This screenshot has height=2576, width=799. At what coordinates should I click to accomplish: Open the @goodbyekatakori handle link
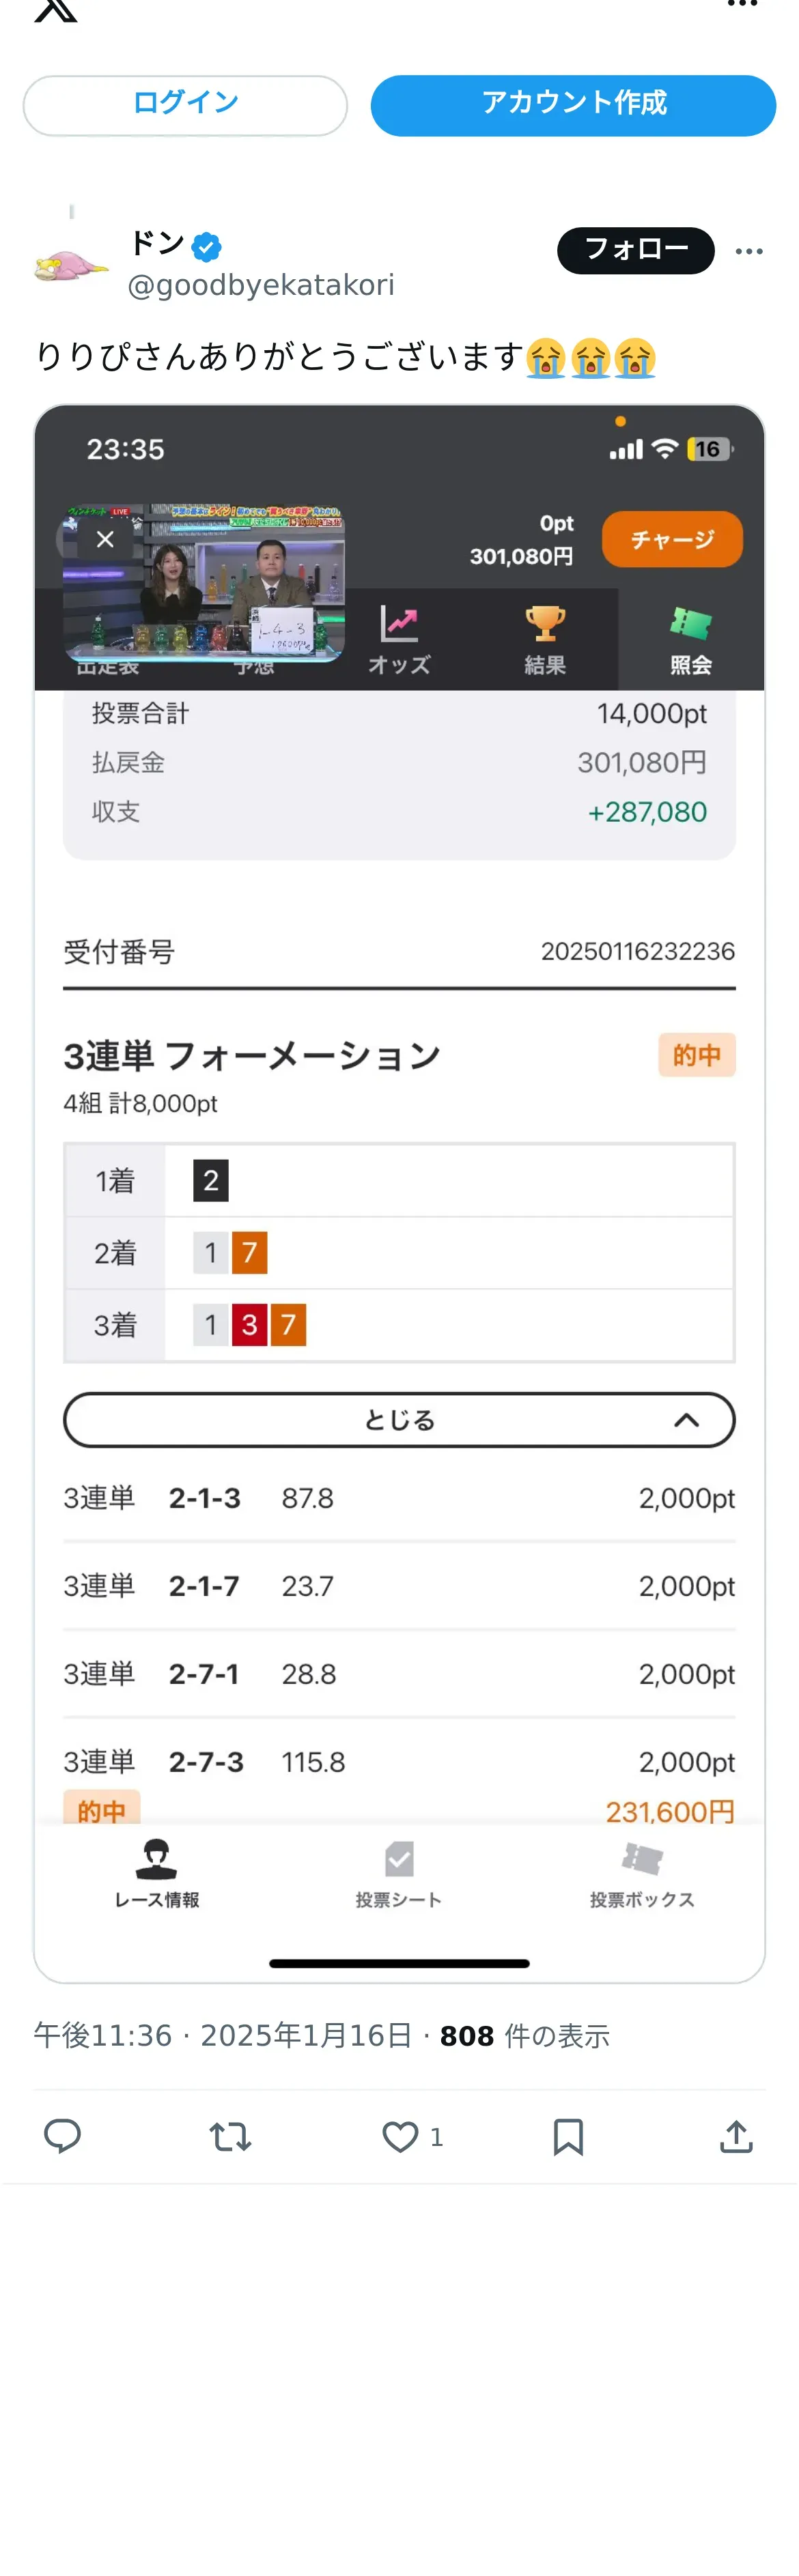point(261,286)
